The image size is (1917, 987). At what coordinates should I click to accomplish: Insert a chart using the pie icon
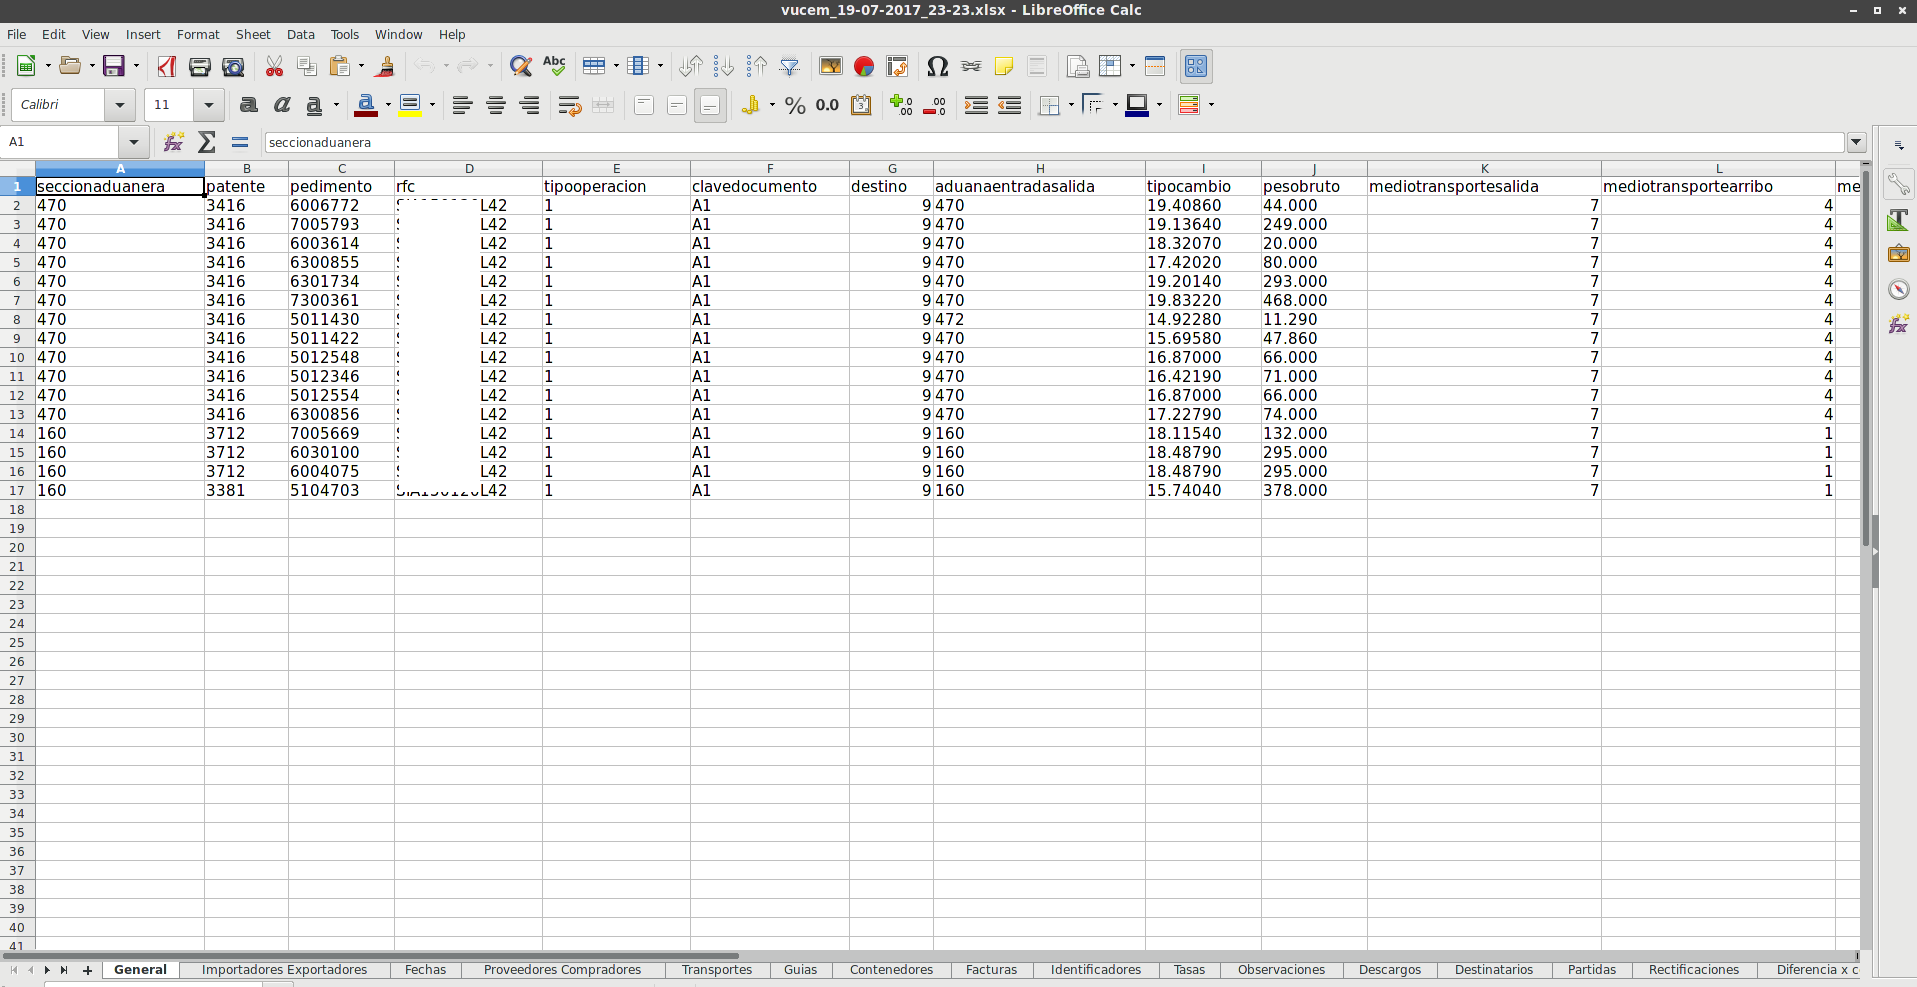point(864,67)
